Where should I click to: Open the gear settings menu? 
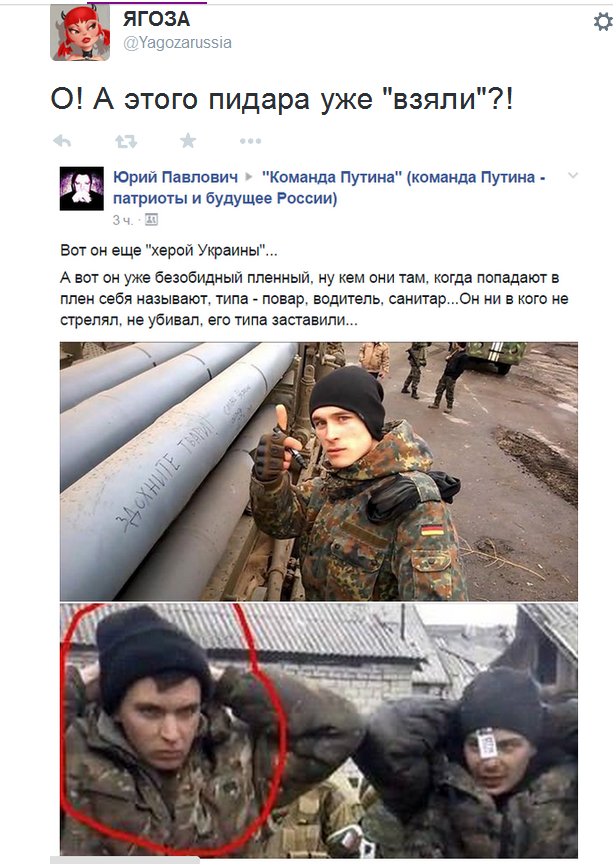point(602,22)
